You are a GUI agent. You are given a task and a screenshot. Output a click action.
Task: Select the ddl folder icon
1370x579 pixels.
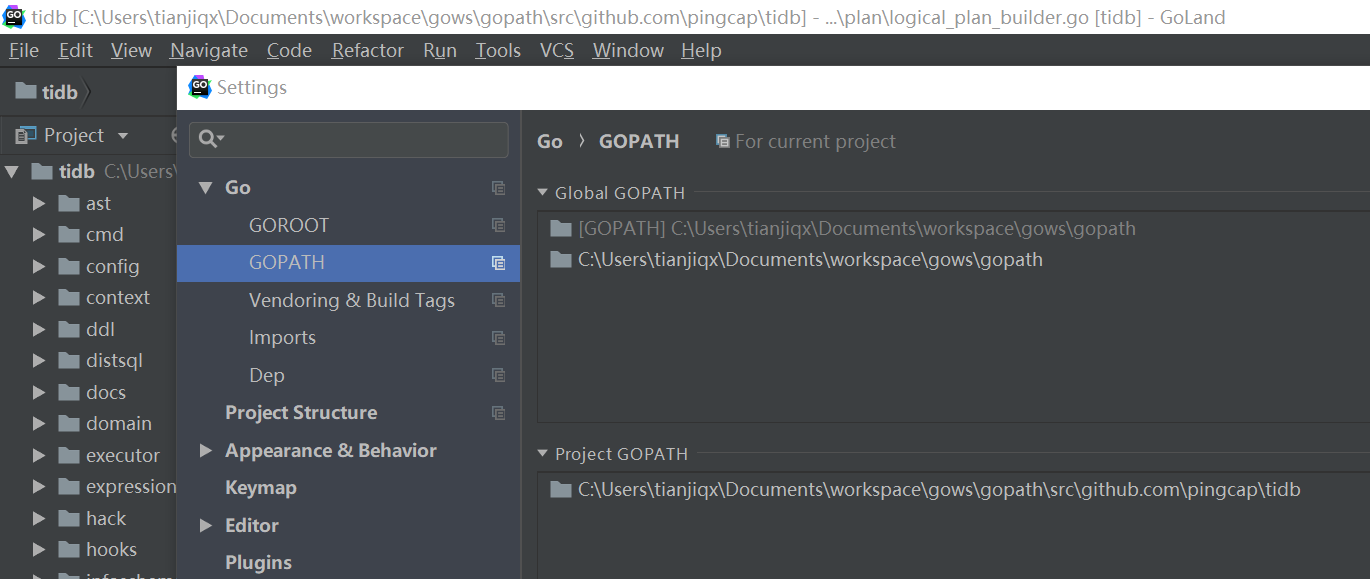(x=69, y=329)
